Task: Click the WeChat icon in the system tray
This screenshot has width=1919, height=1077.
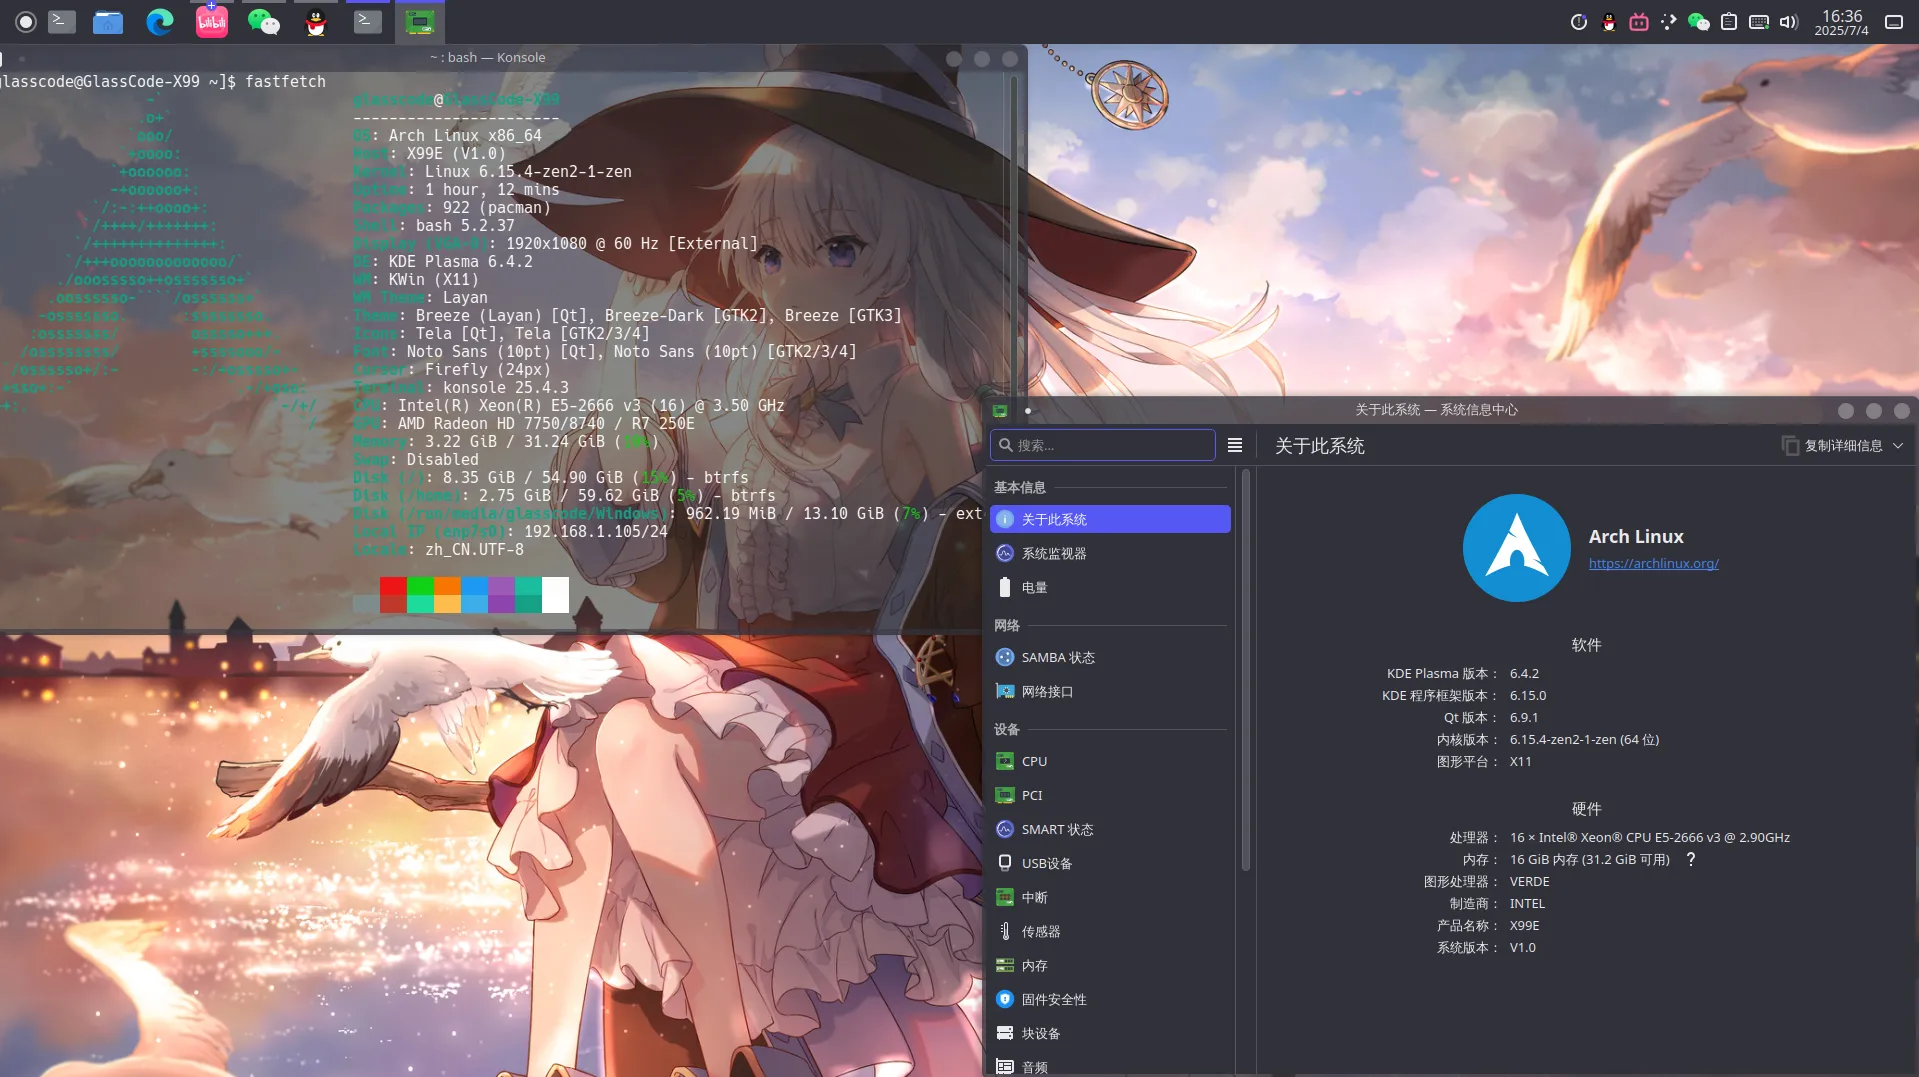Action: point(1699,22)
